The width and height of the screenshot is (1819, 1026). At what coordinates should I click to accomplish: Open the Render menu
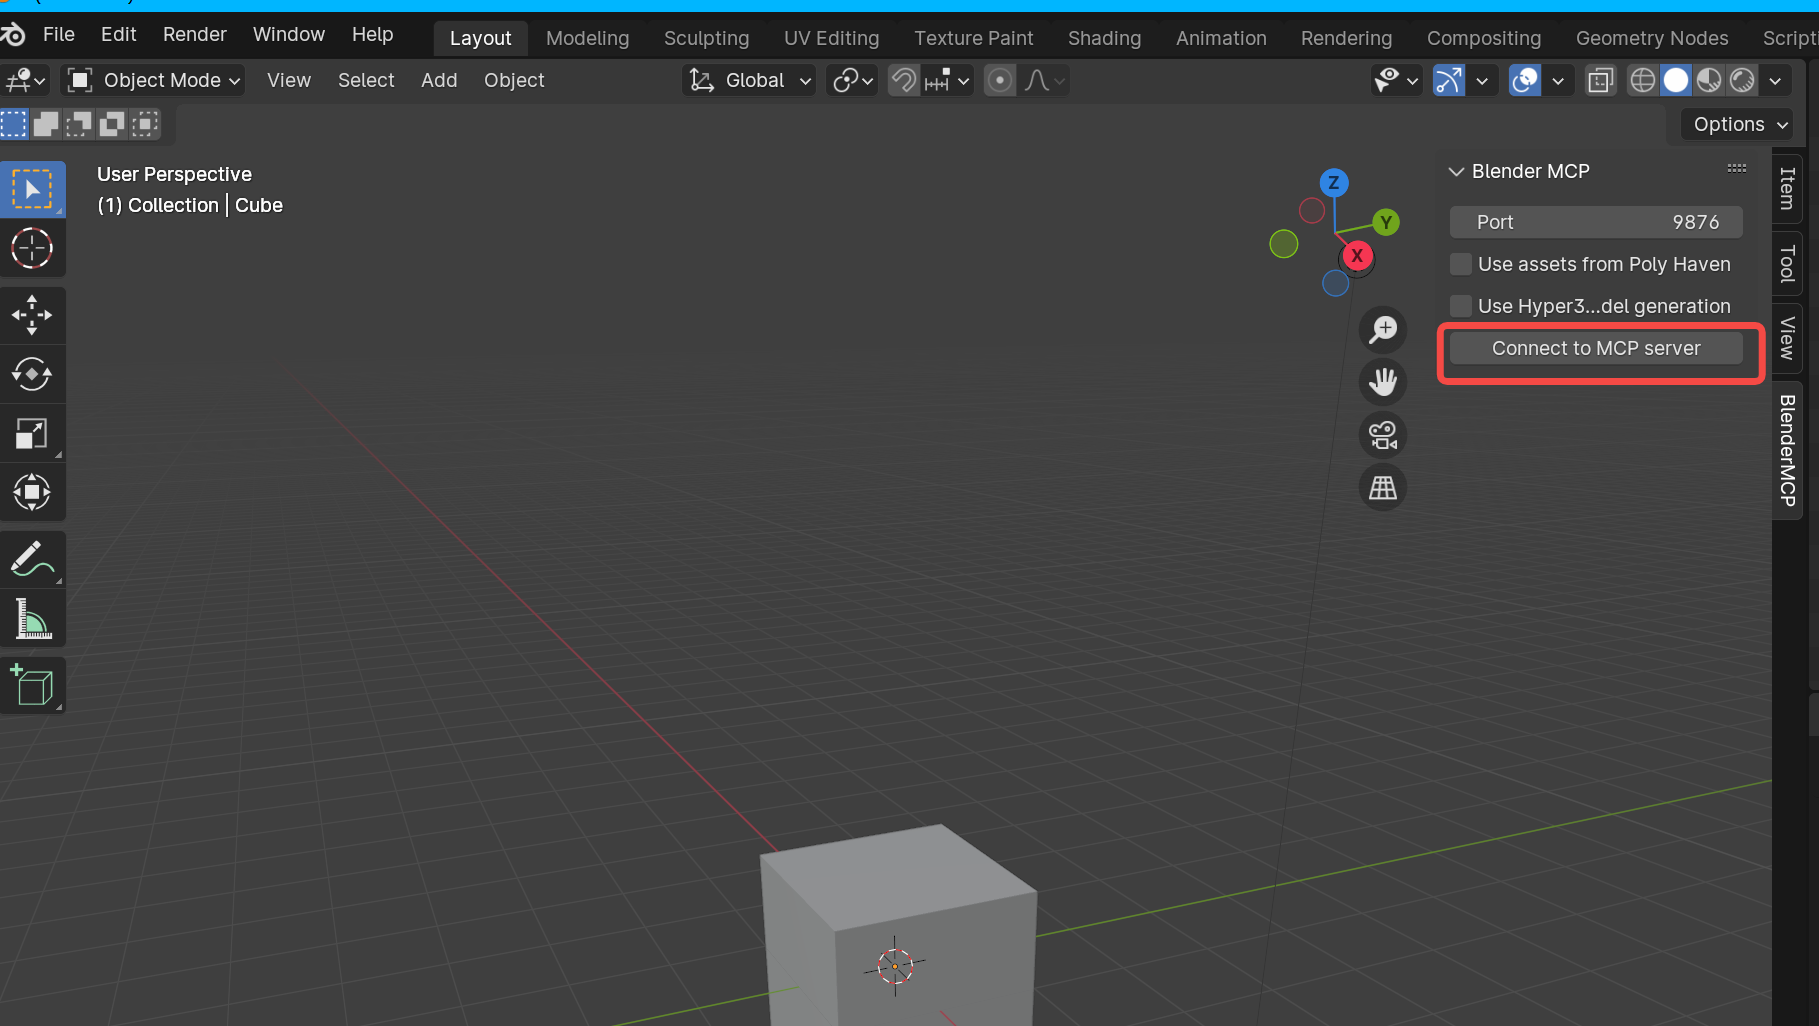(x=195, y=34)
